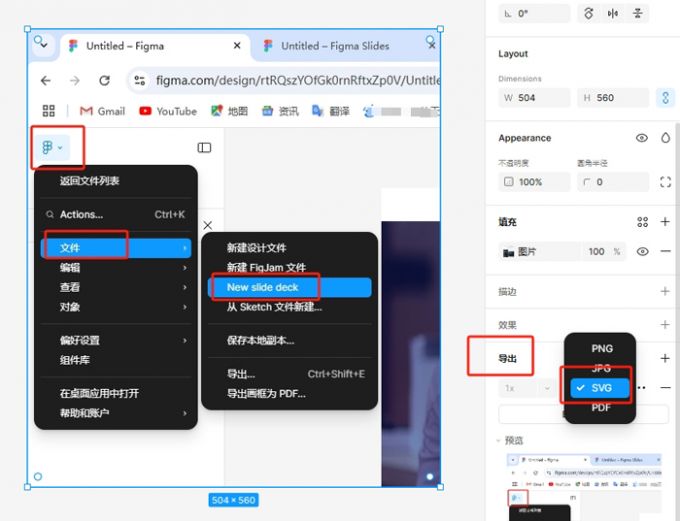Select the checked SVG format option
This screenshot has height=521, width=680.
click(600, 388)
